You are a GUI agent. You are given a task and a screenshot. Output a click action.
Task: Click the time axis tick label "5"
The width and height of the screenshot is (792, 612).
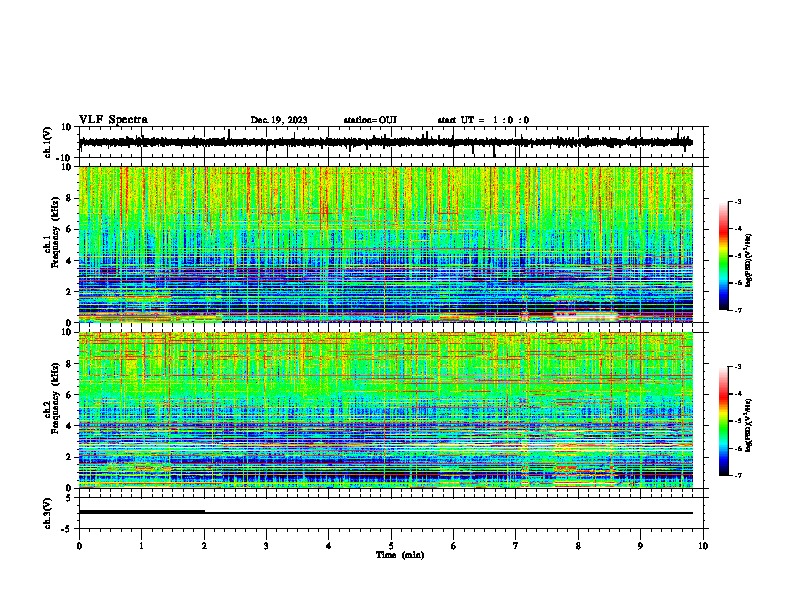tap(391, 546)
